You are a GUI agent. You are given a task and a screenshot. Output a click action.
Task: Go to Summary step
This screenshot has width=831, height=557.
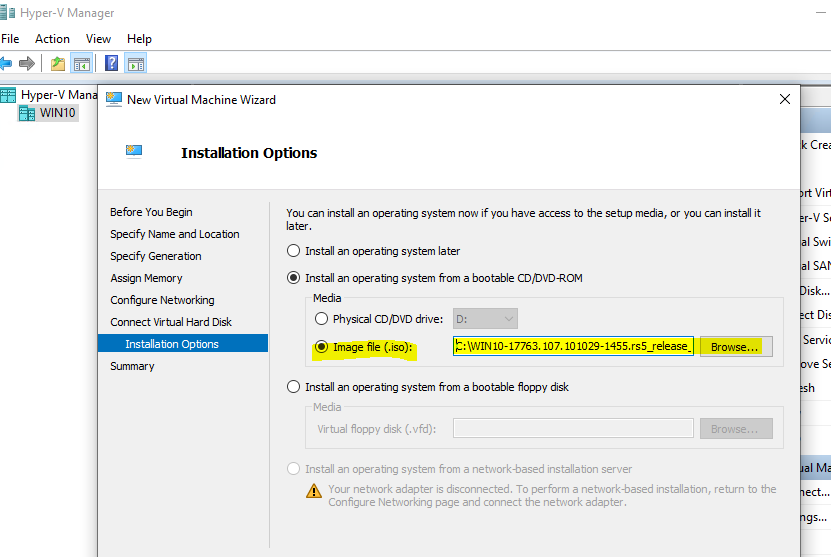pos(132,366)
